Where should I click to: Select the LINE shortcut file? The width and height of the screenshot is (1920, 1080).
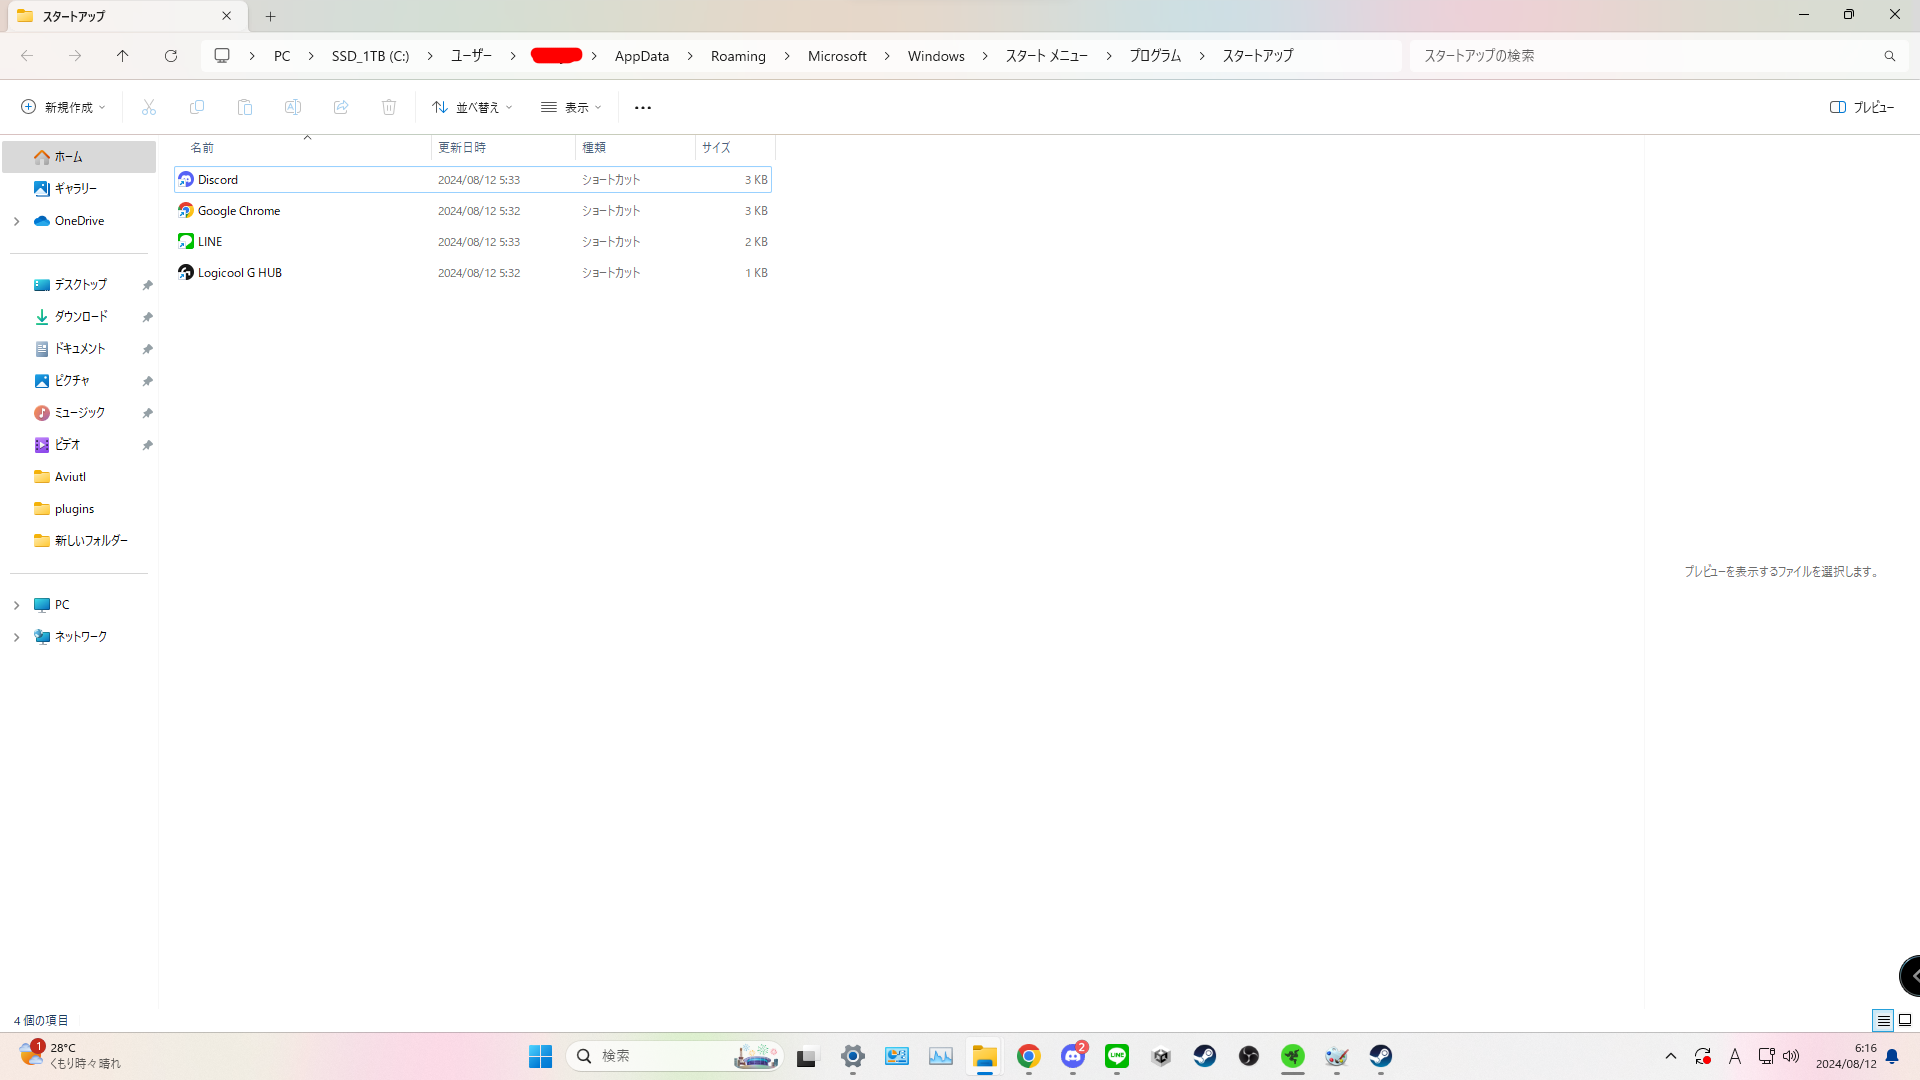coord(210,242)
